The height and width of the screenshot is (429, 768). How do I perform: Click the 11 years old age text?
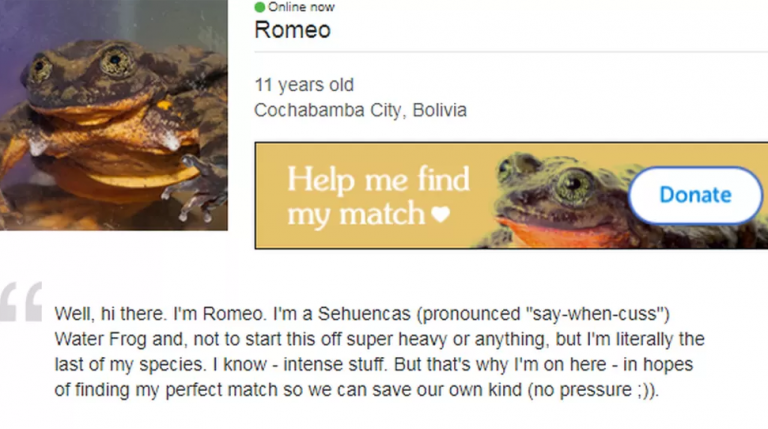[x=304, y=85]
